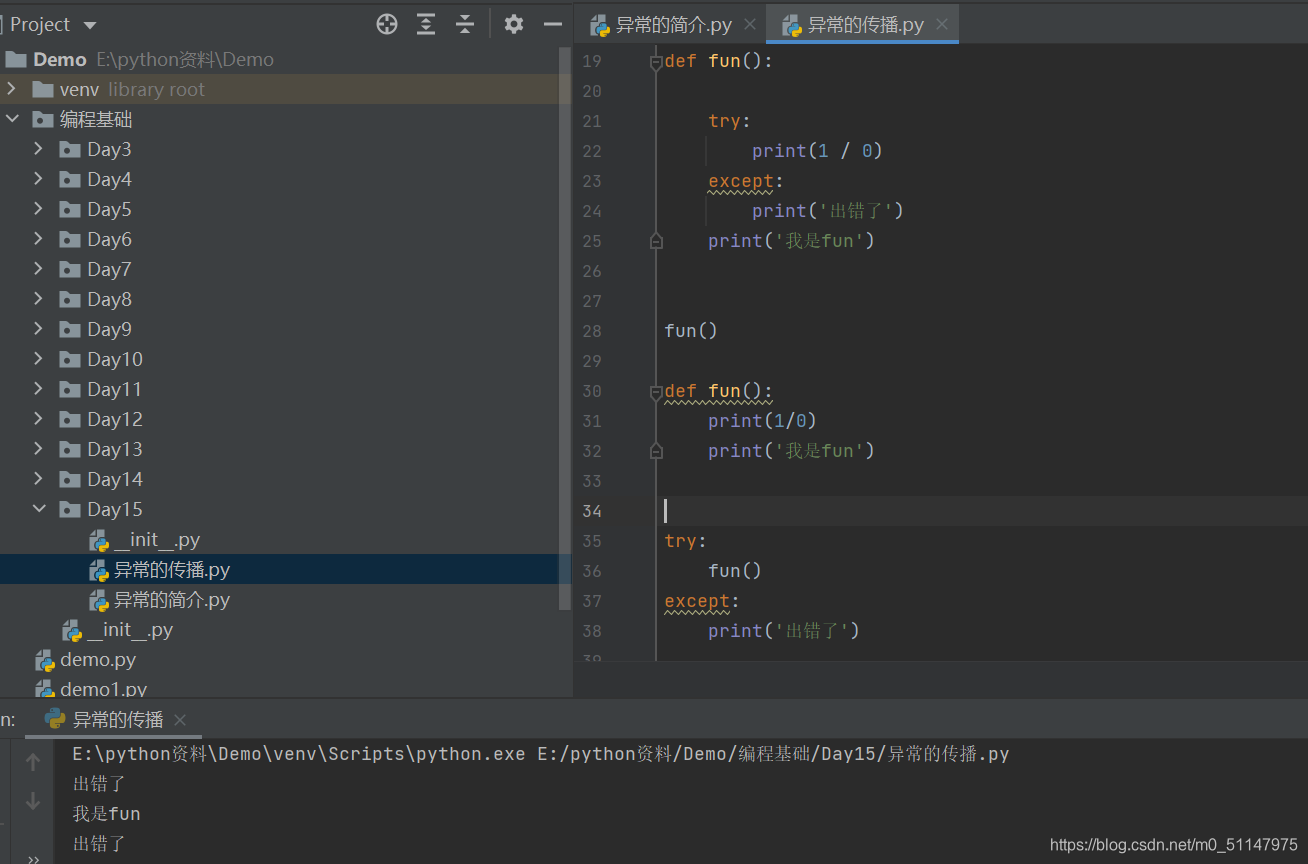The height and width of the screenshot is (864, 1308).
Task: Expand the venv library root folder
Action: 12,89
